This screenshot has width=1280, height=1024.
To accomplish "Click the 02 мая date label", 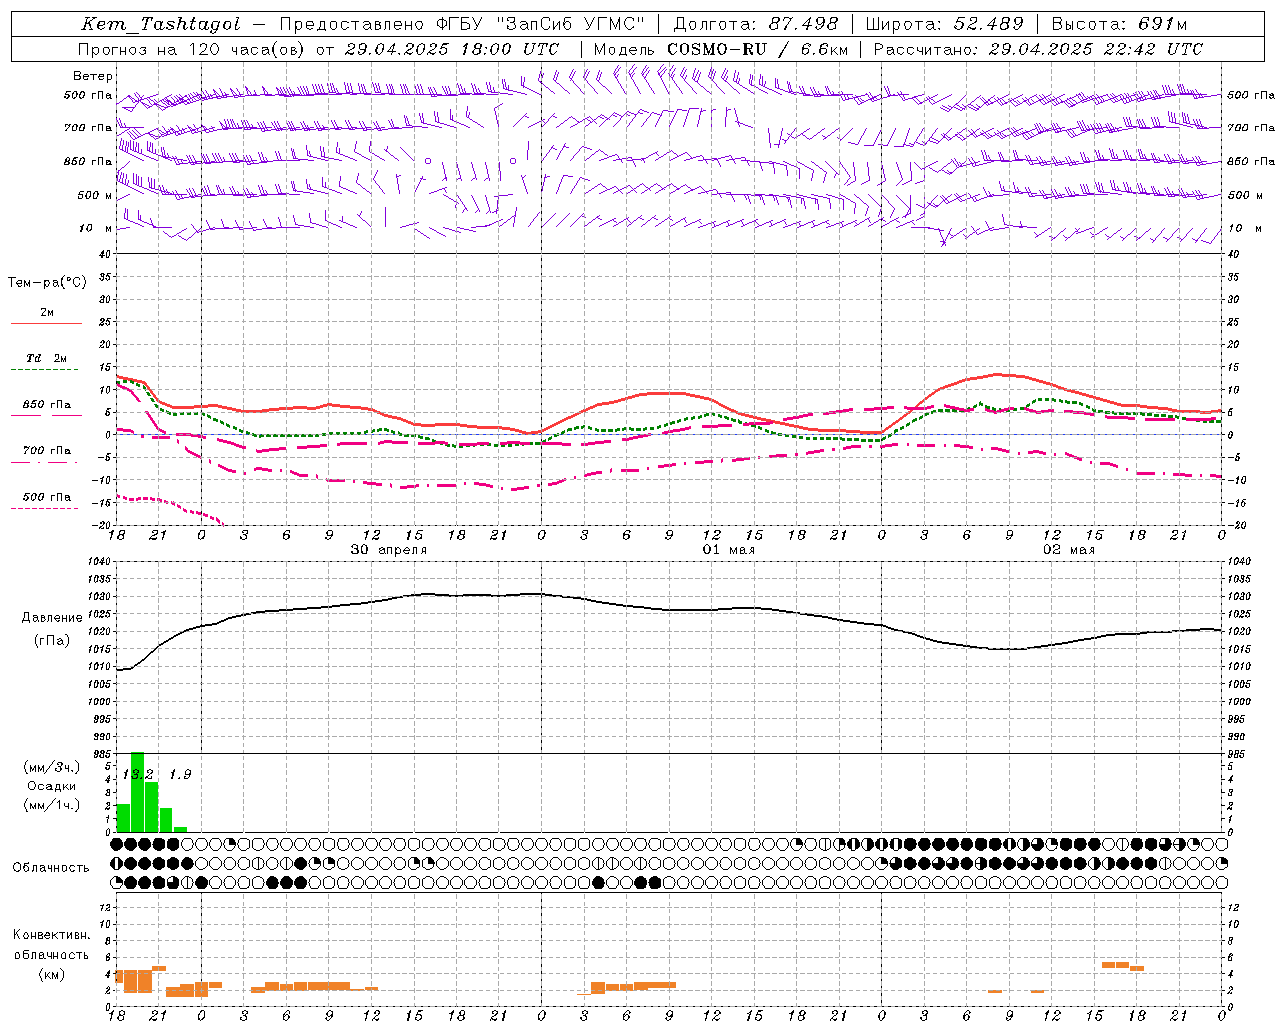I will [1069, 550].
